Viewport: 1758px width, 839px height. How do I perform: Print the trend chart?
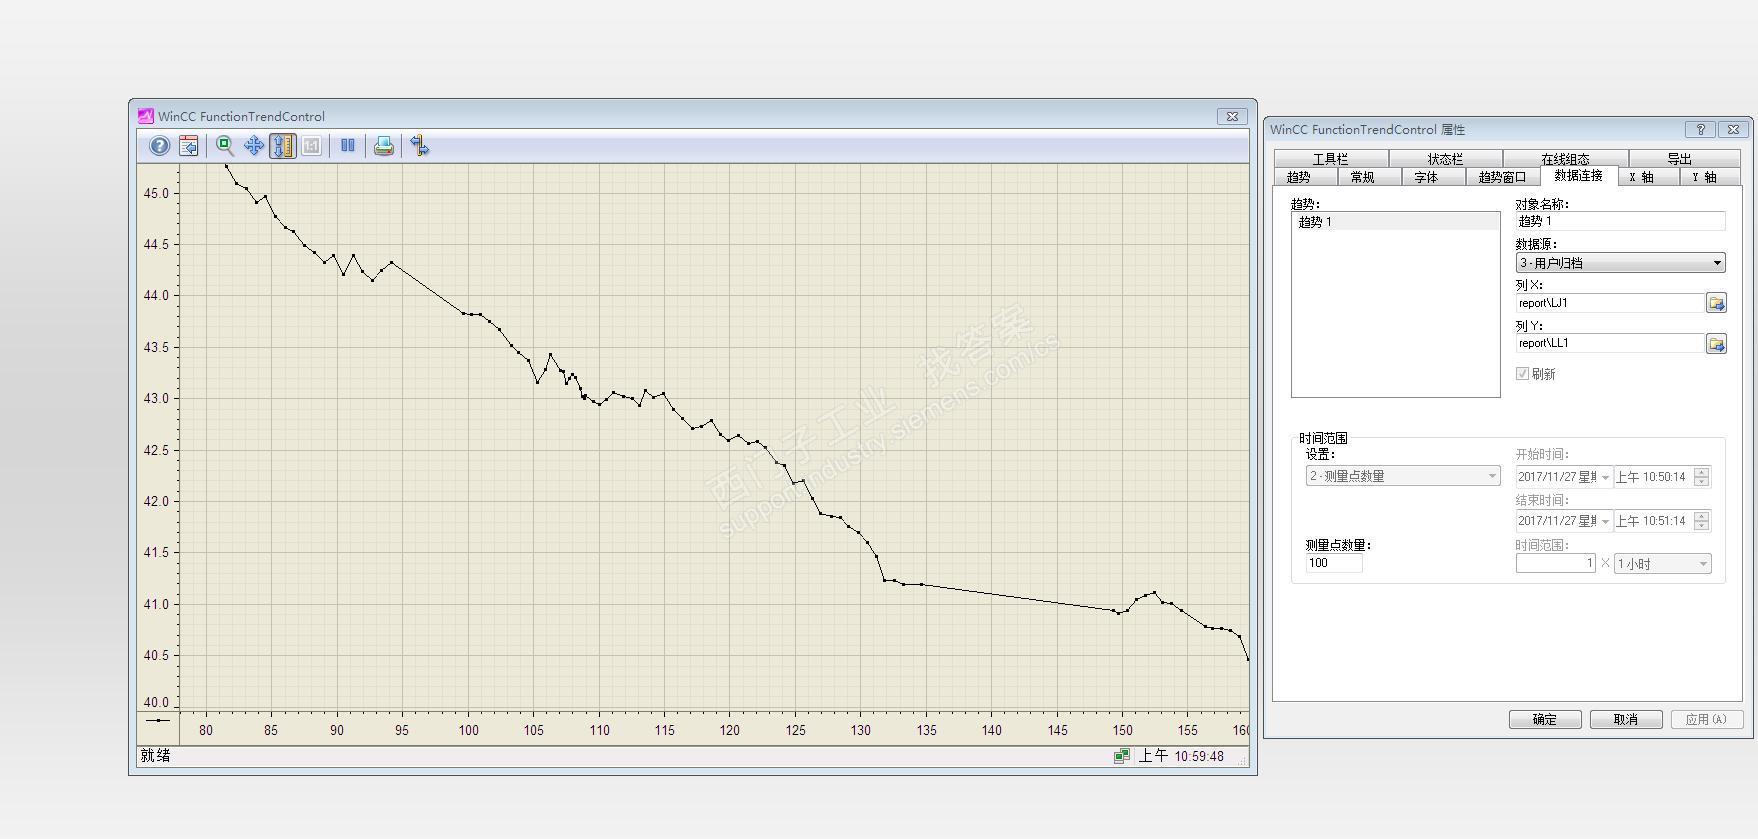pyautogui.click(x=383, y=146)
